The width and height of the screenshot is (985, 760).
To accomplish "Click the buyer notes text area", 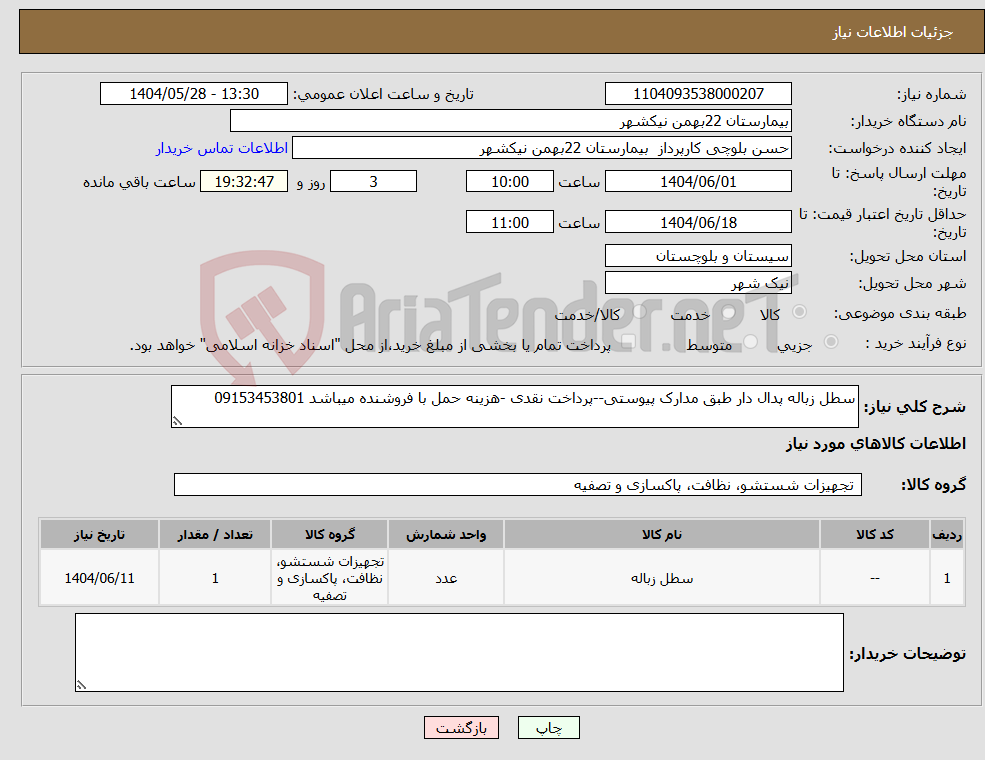I will point(459,653).
